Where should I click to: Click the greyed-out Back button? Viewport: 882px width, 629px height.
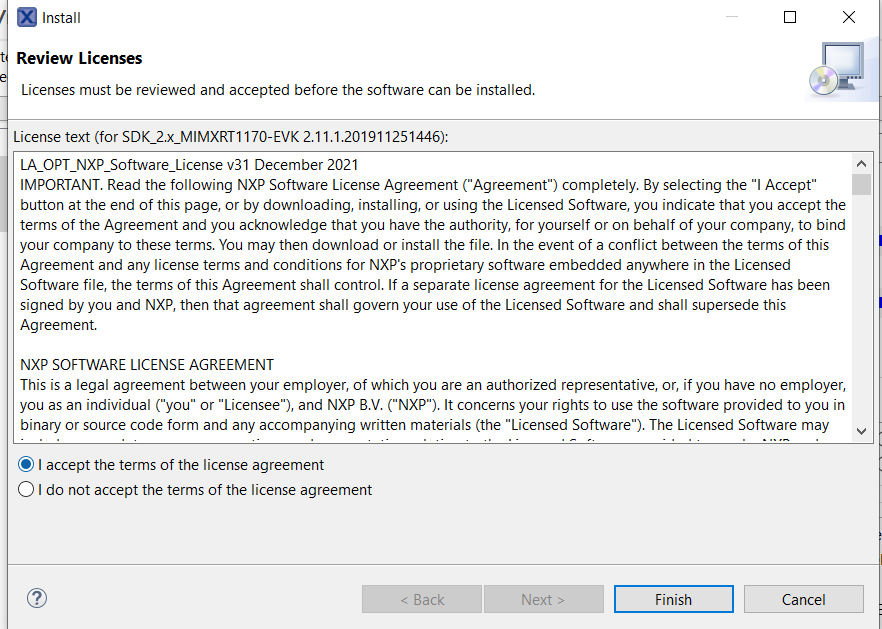tap(421, 599)
